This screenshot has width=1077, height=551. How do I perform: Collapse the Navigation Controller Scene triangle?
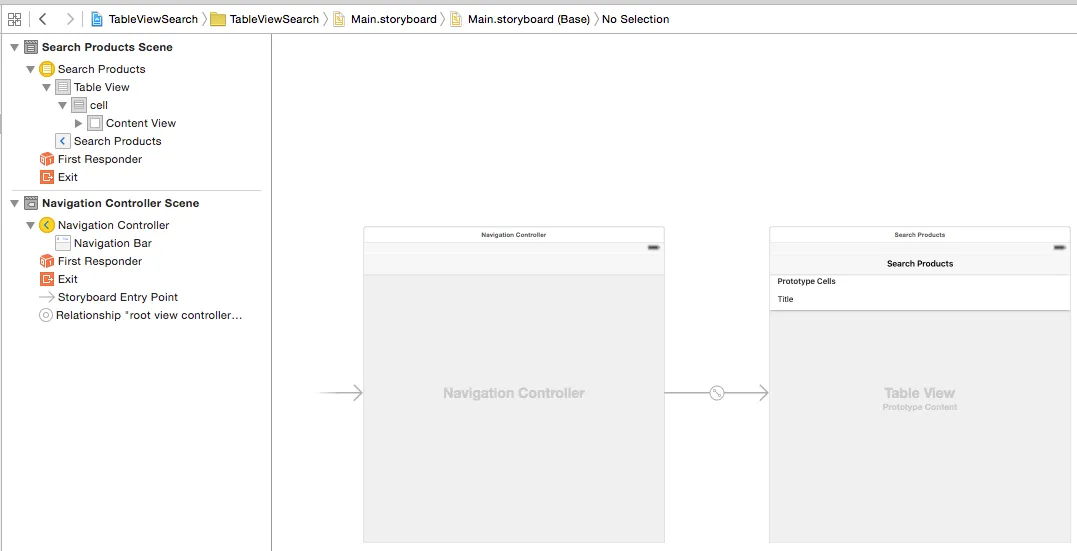tap(14, 203)
